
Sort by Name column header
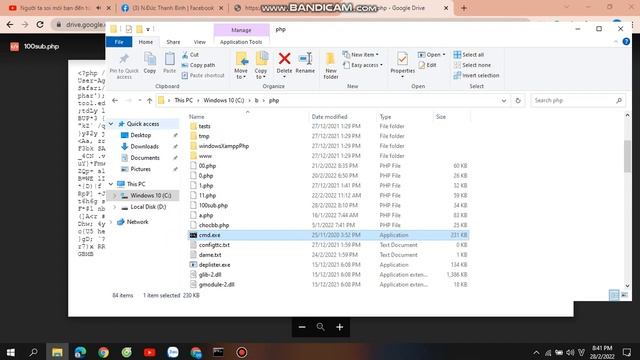click(x=197, y=117)
